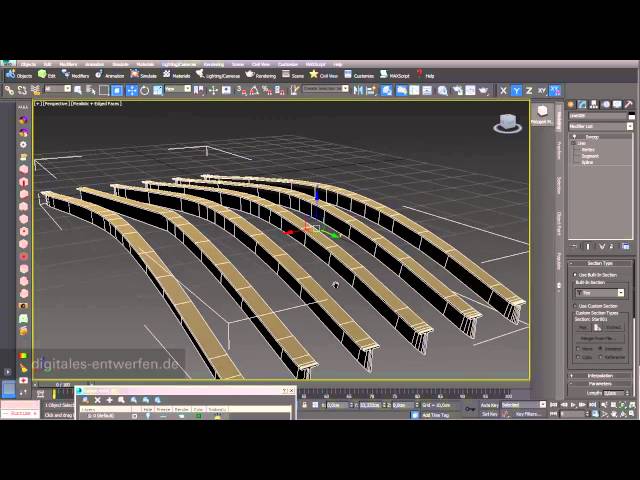Select the Vertex sub-object level

pos(588,149)
